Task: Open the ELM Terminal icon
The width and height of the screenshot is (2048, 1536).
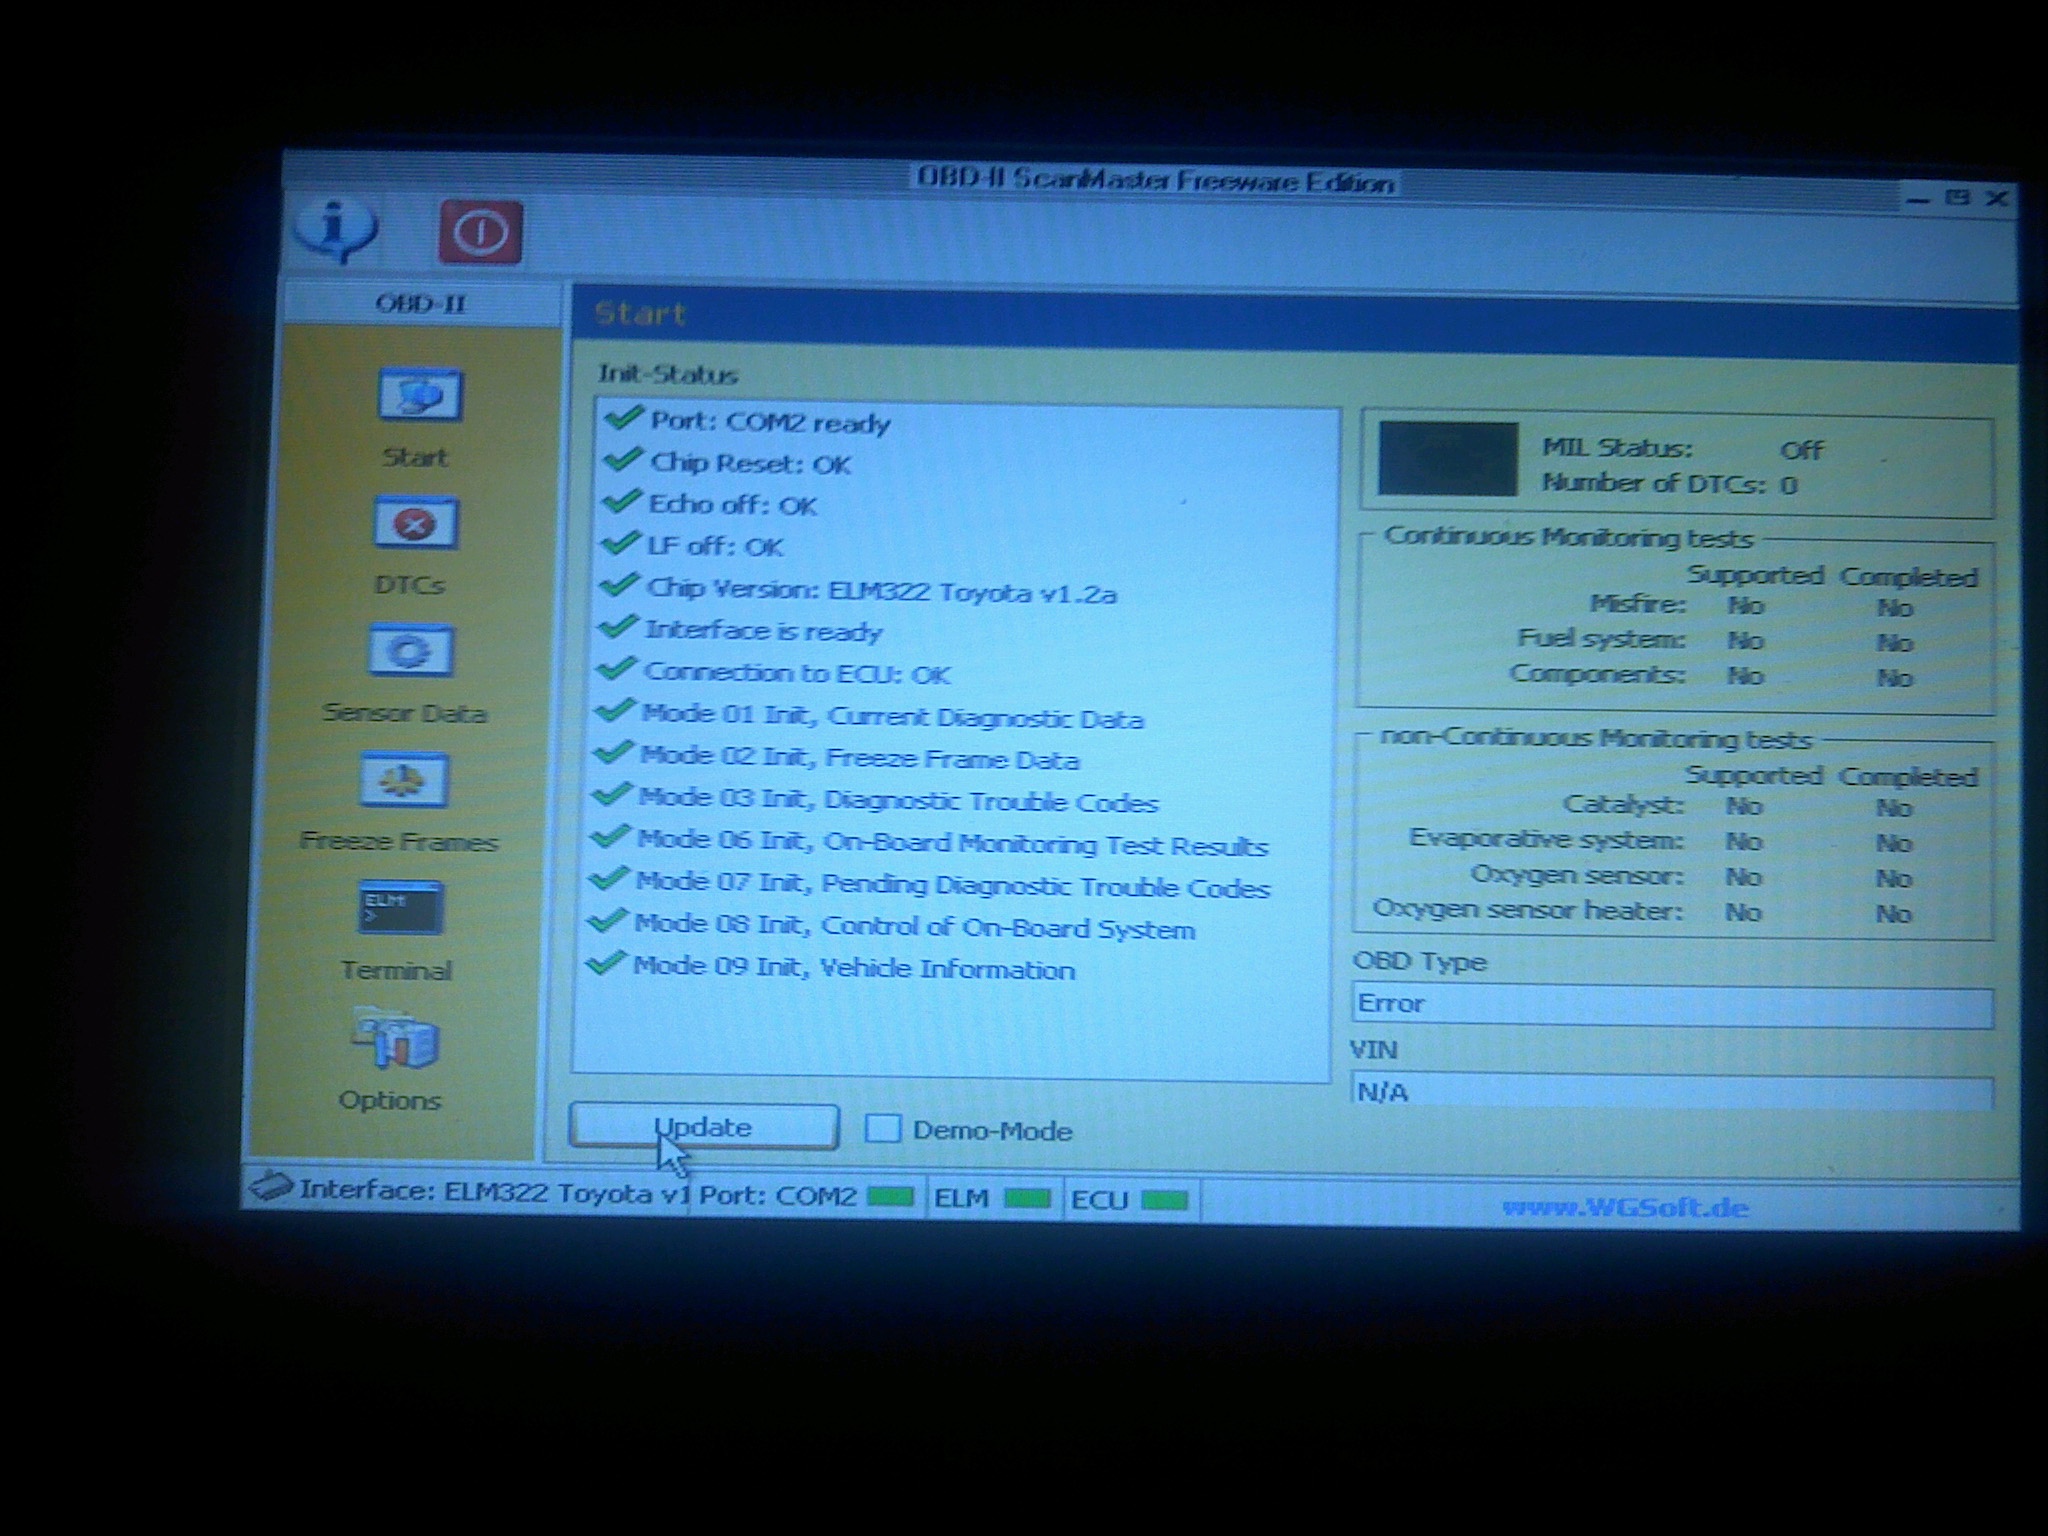Action: pos(399,908)
